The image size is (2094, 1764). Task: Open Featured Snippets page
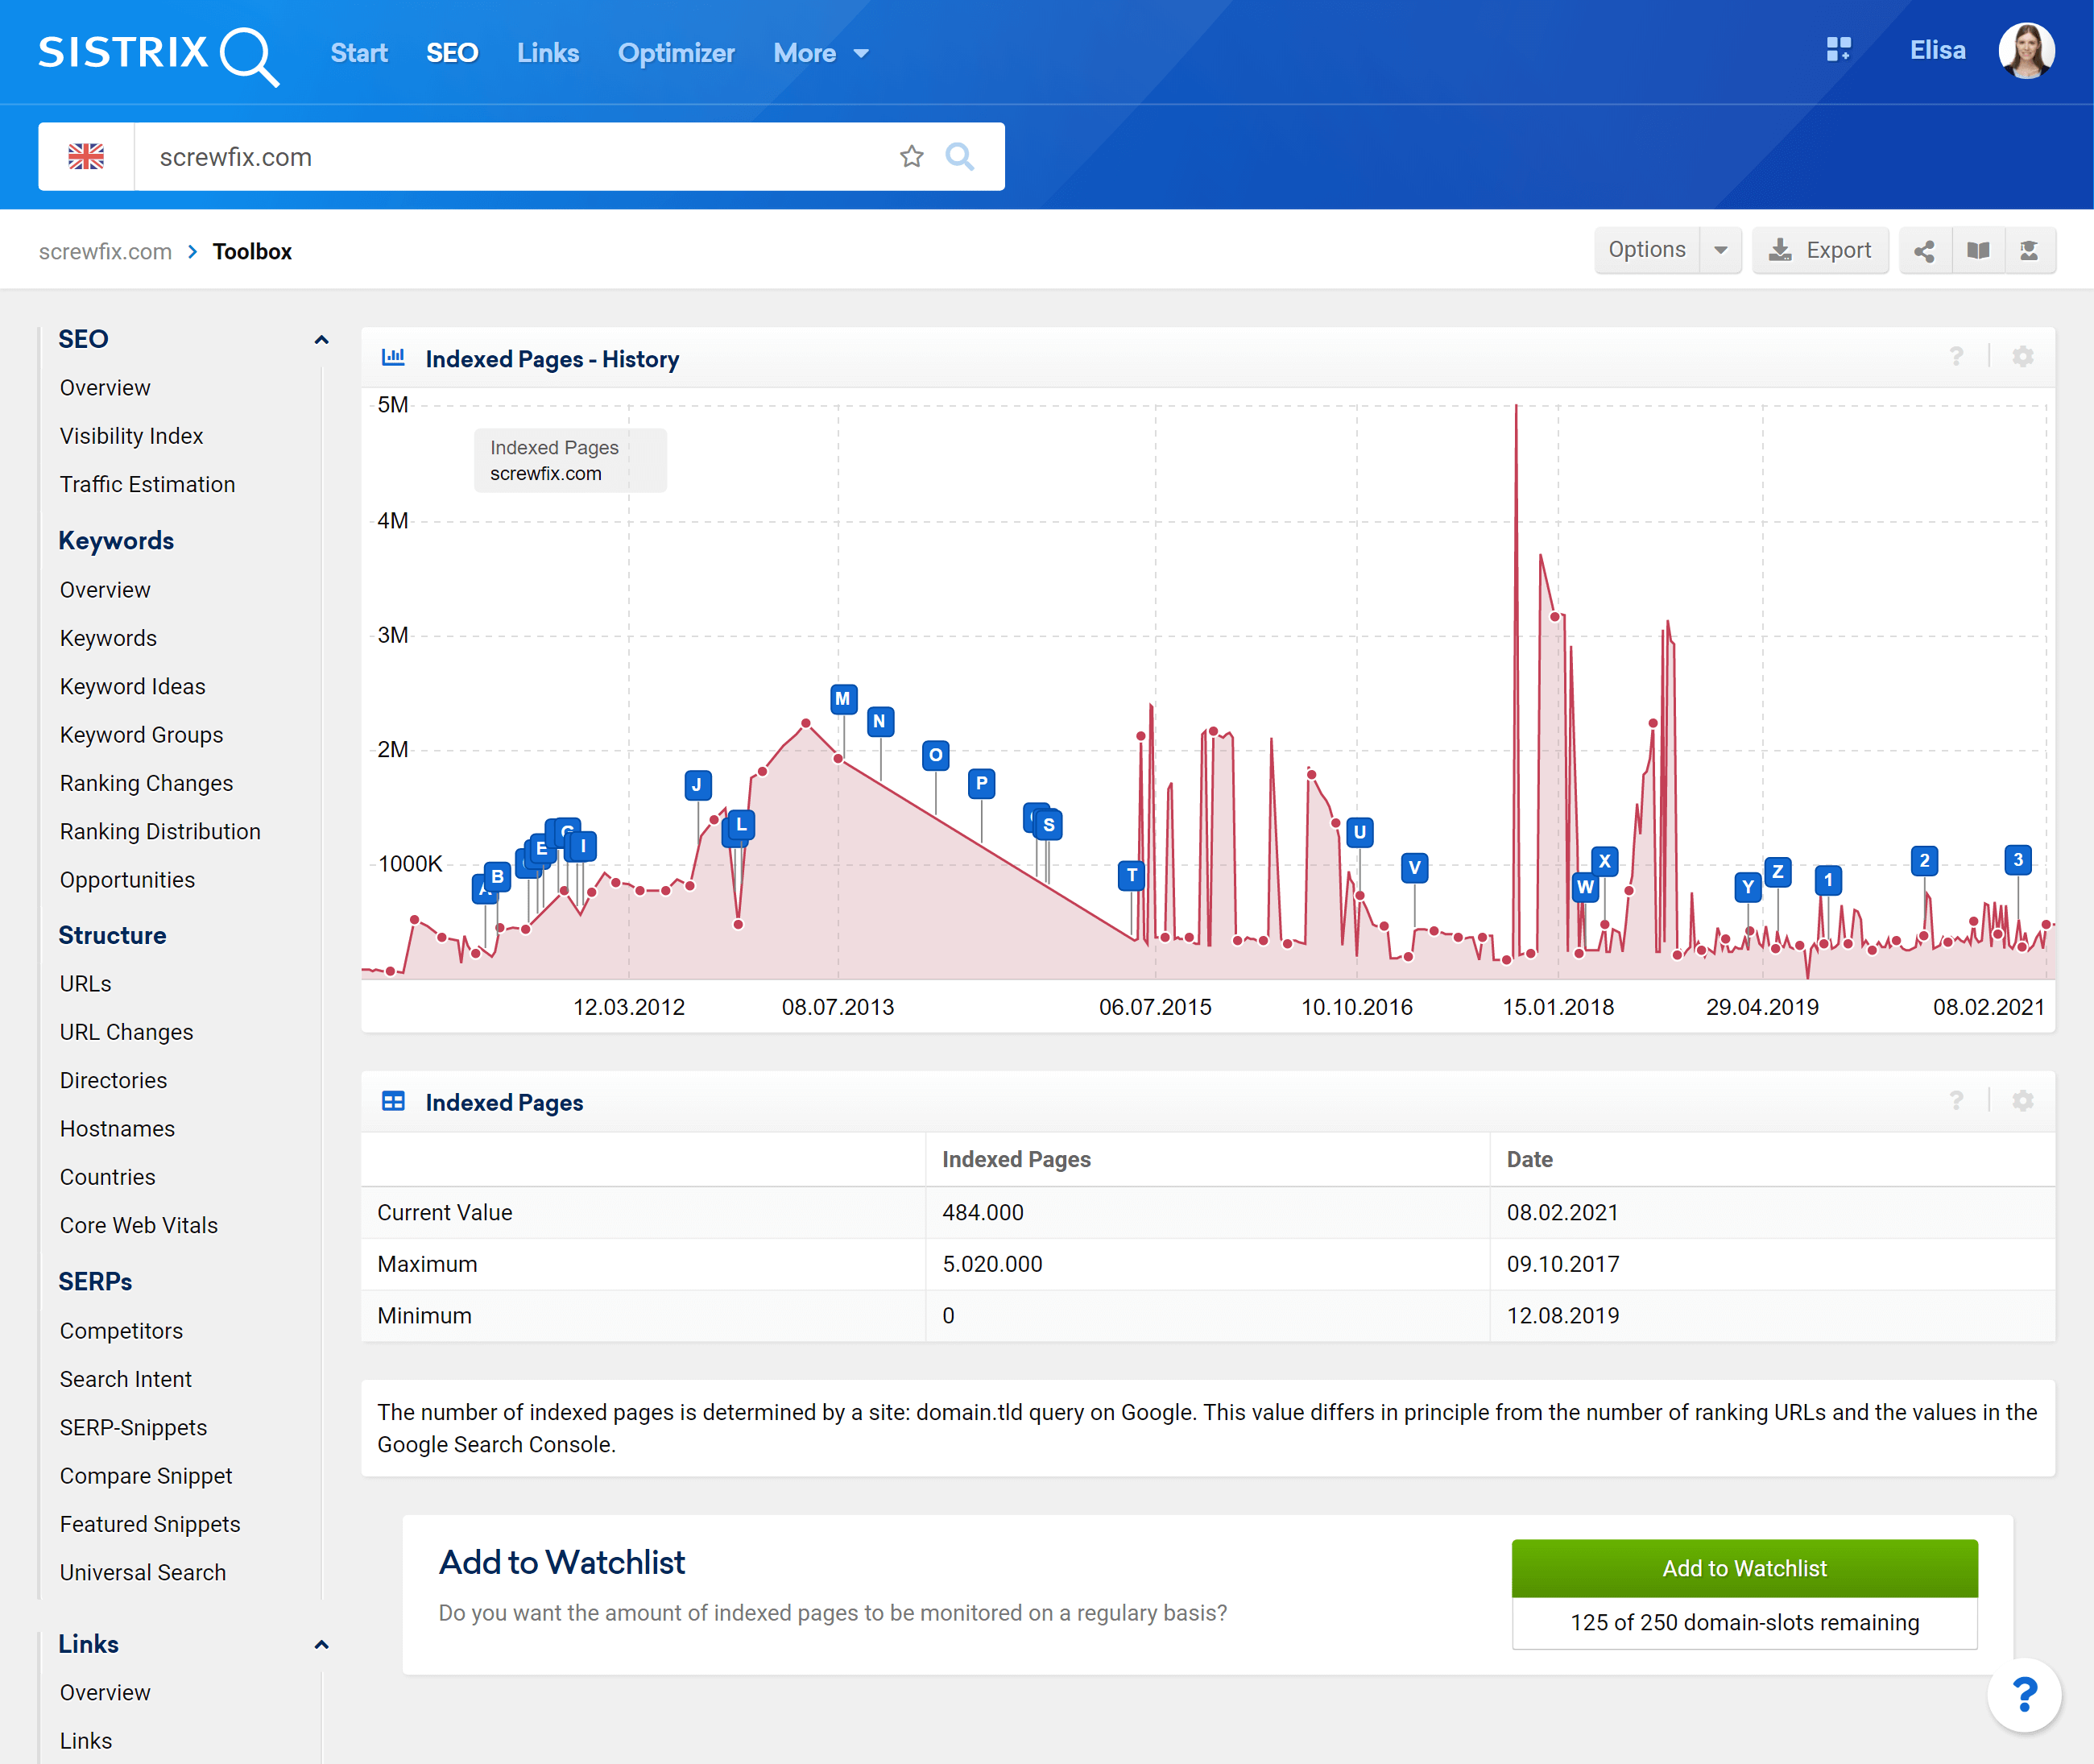150,1524
